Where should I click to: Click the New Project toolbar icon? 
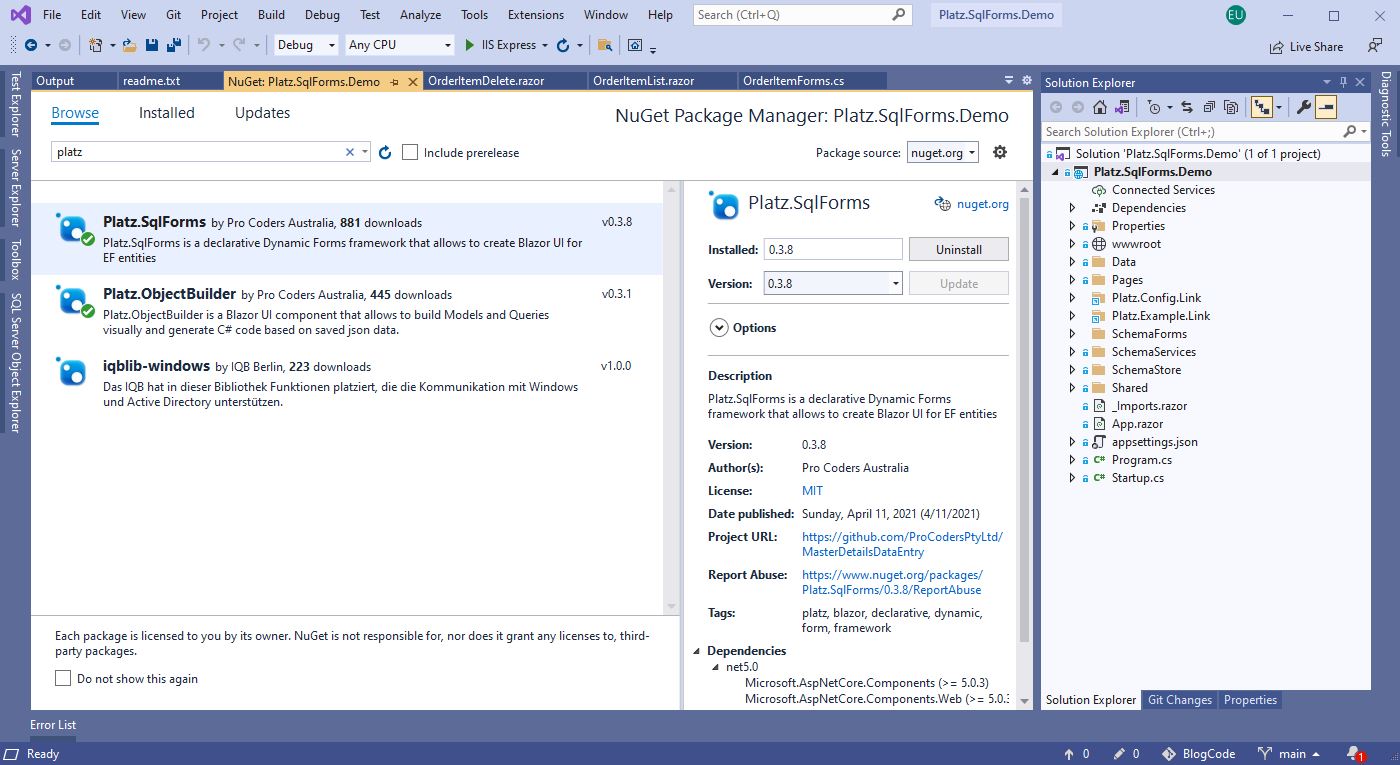click(x=95, y=45)
